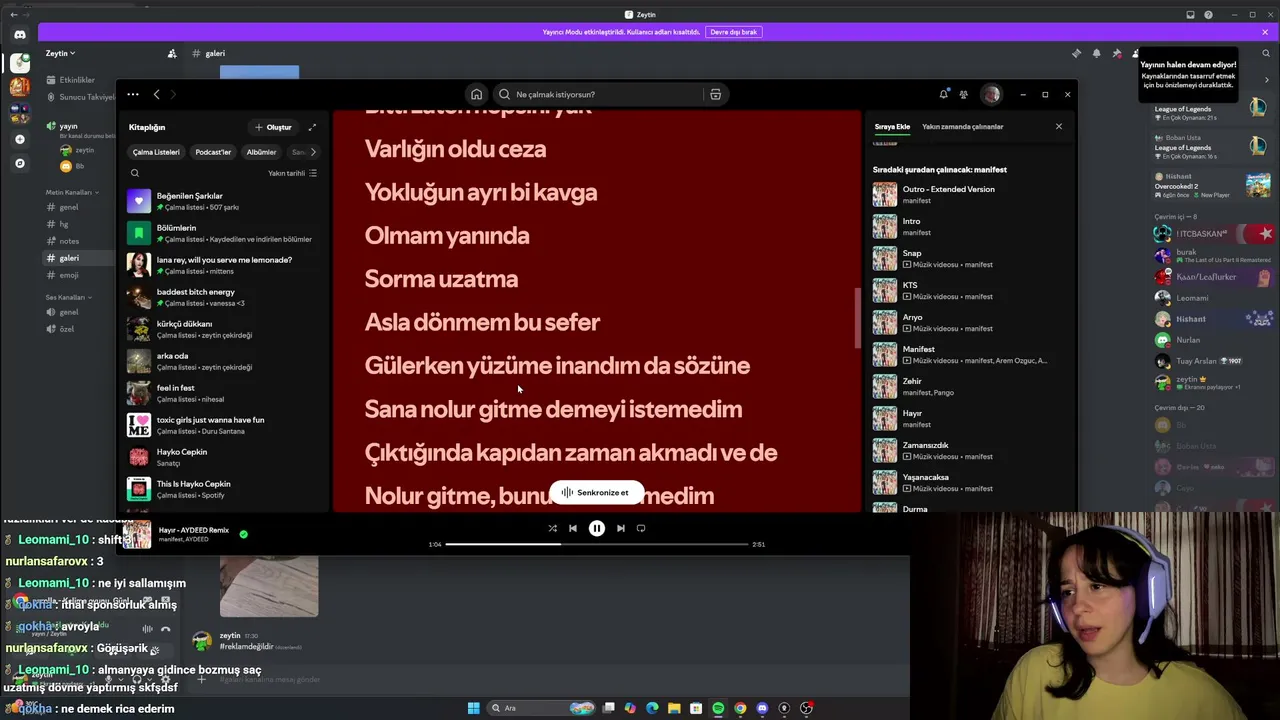Click the Discord search magnifier

(x=1266, y=53)
